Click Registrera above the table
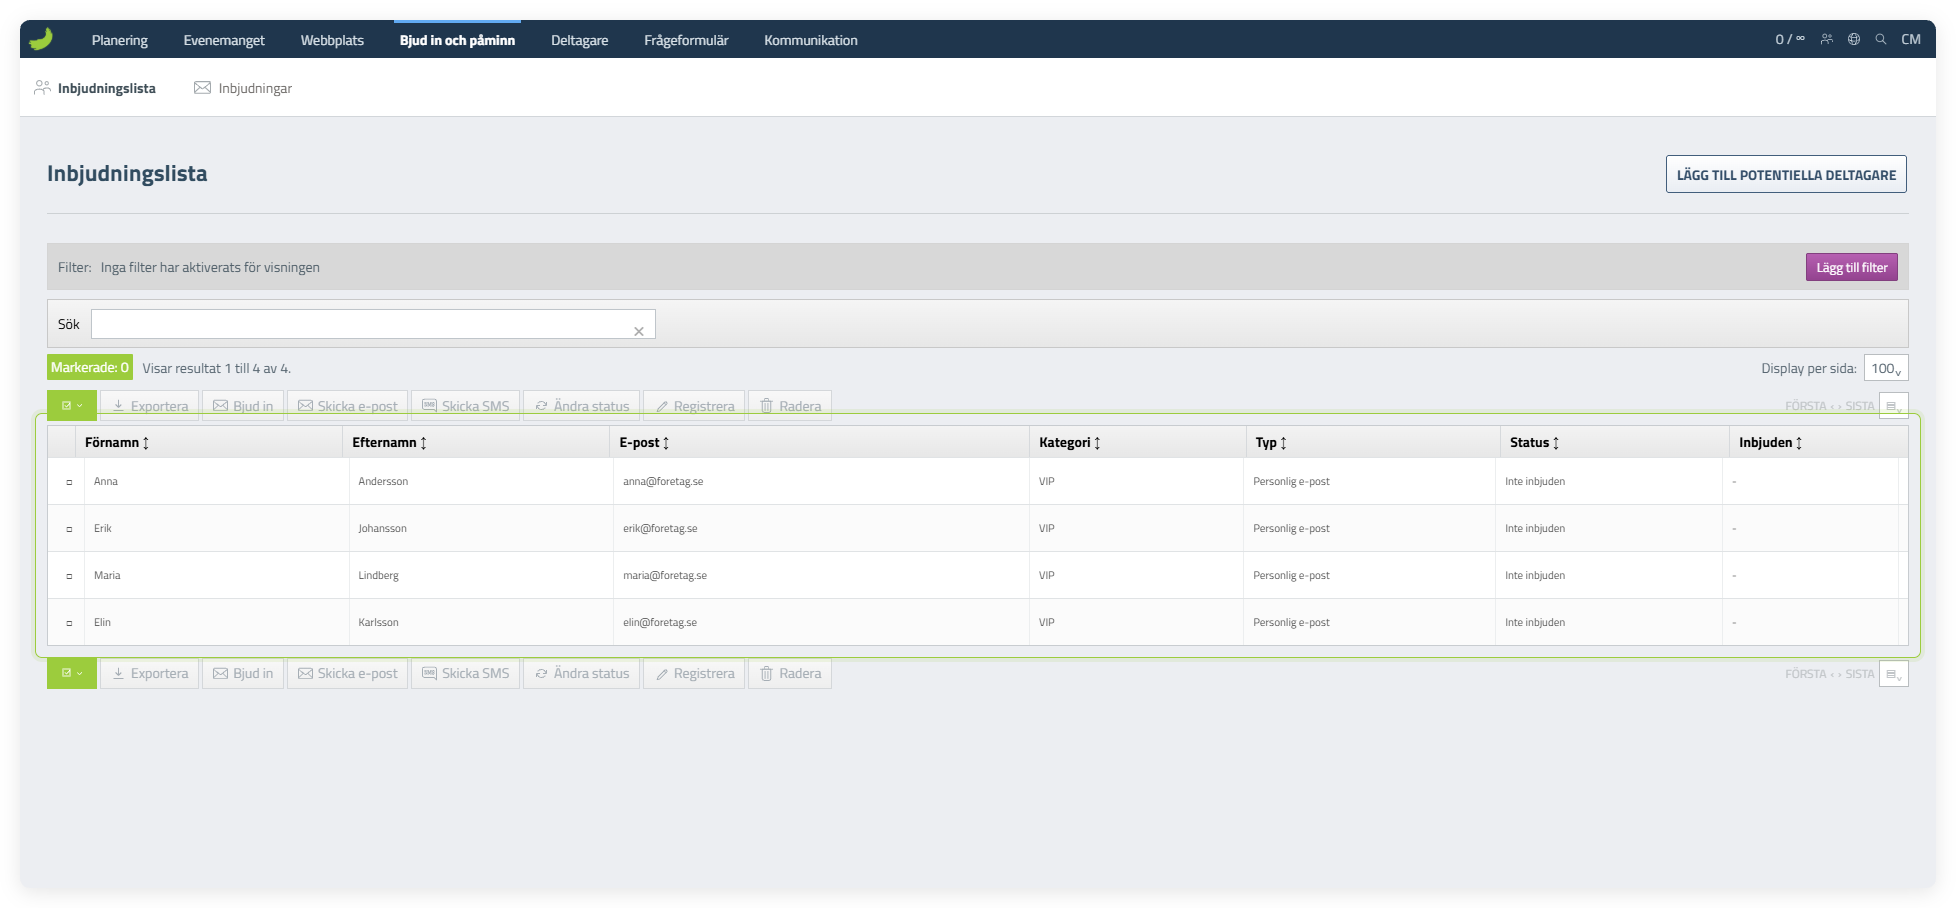Viewport: 1956px width, 908px height. [695, 406]
